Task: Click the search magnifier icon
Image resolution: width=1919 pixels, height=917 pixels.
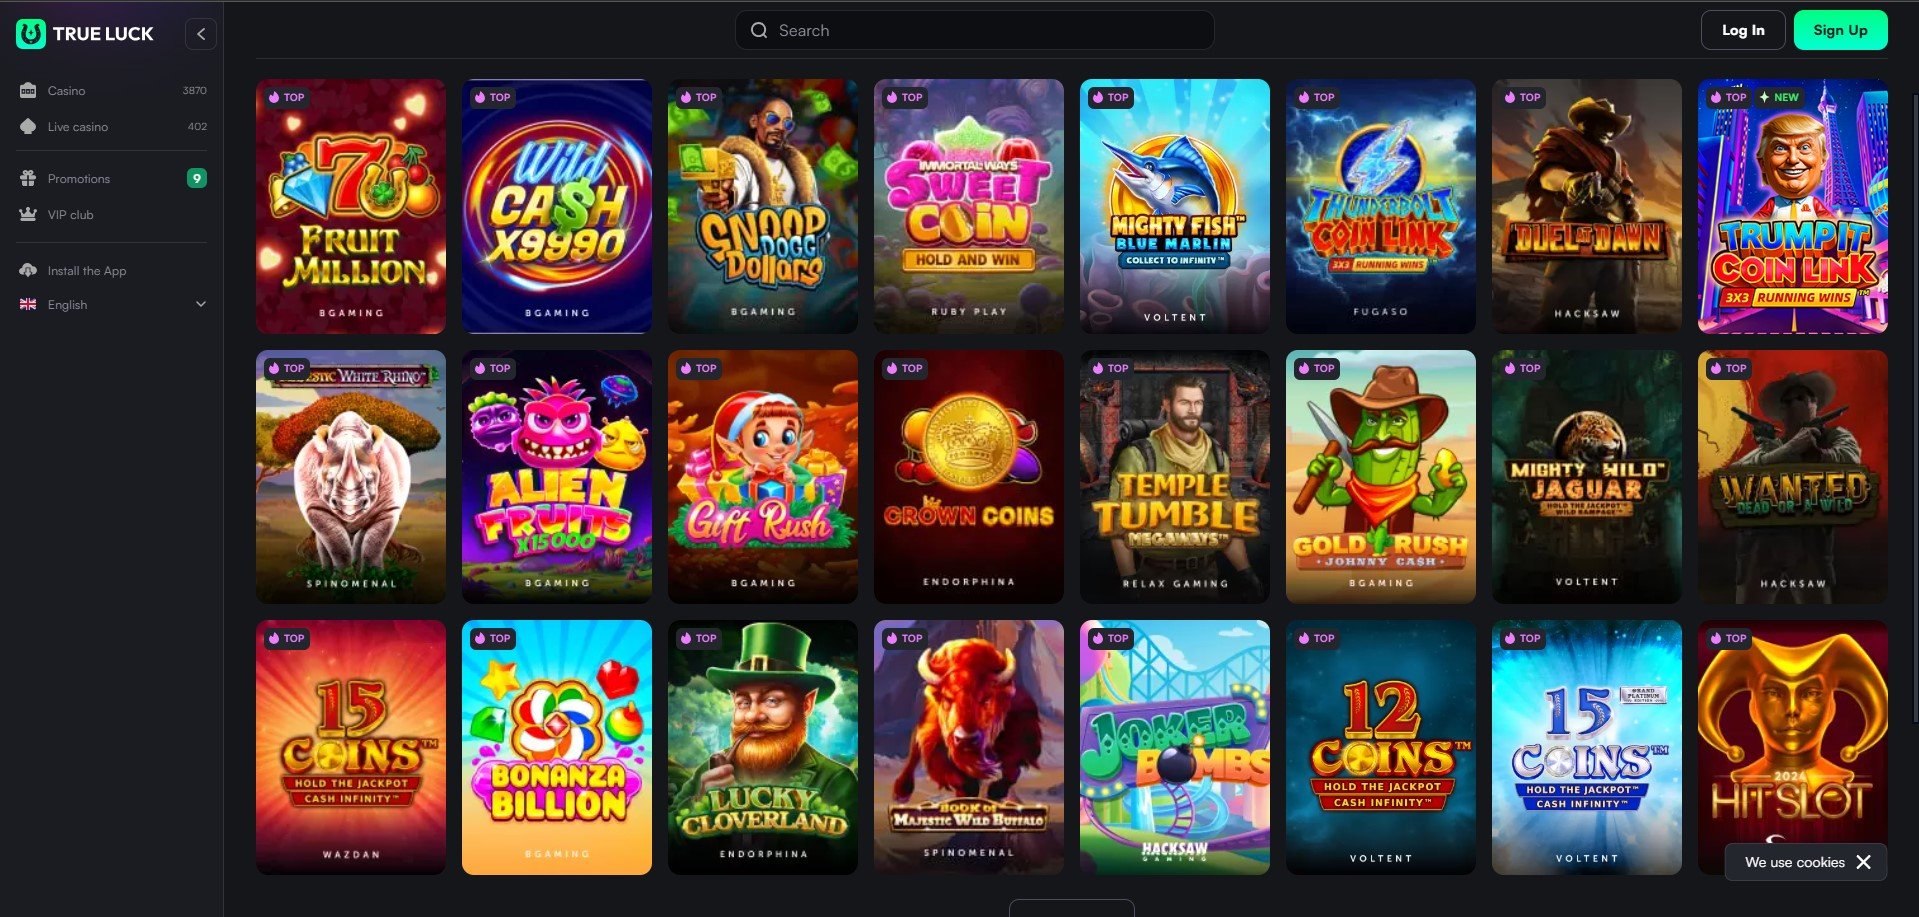Action: [x=760, y=31]
